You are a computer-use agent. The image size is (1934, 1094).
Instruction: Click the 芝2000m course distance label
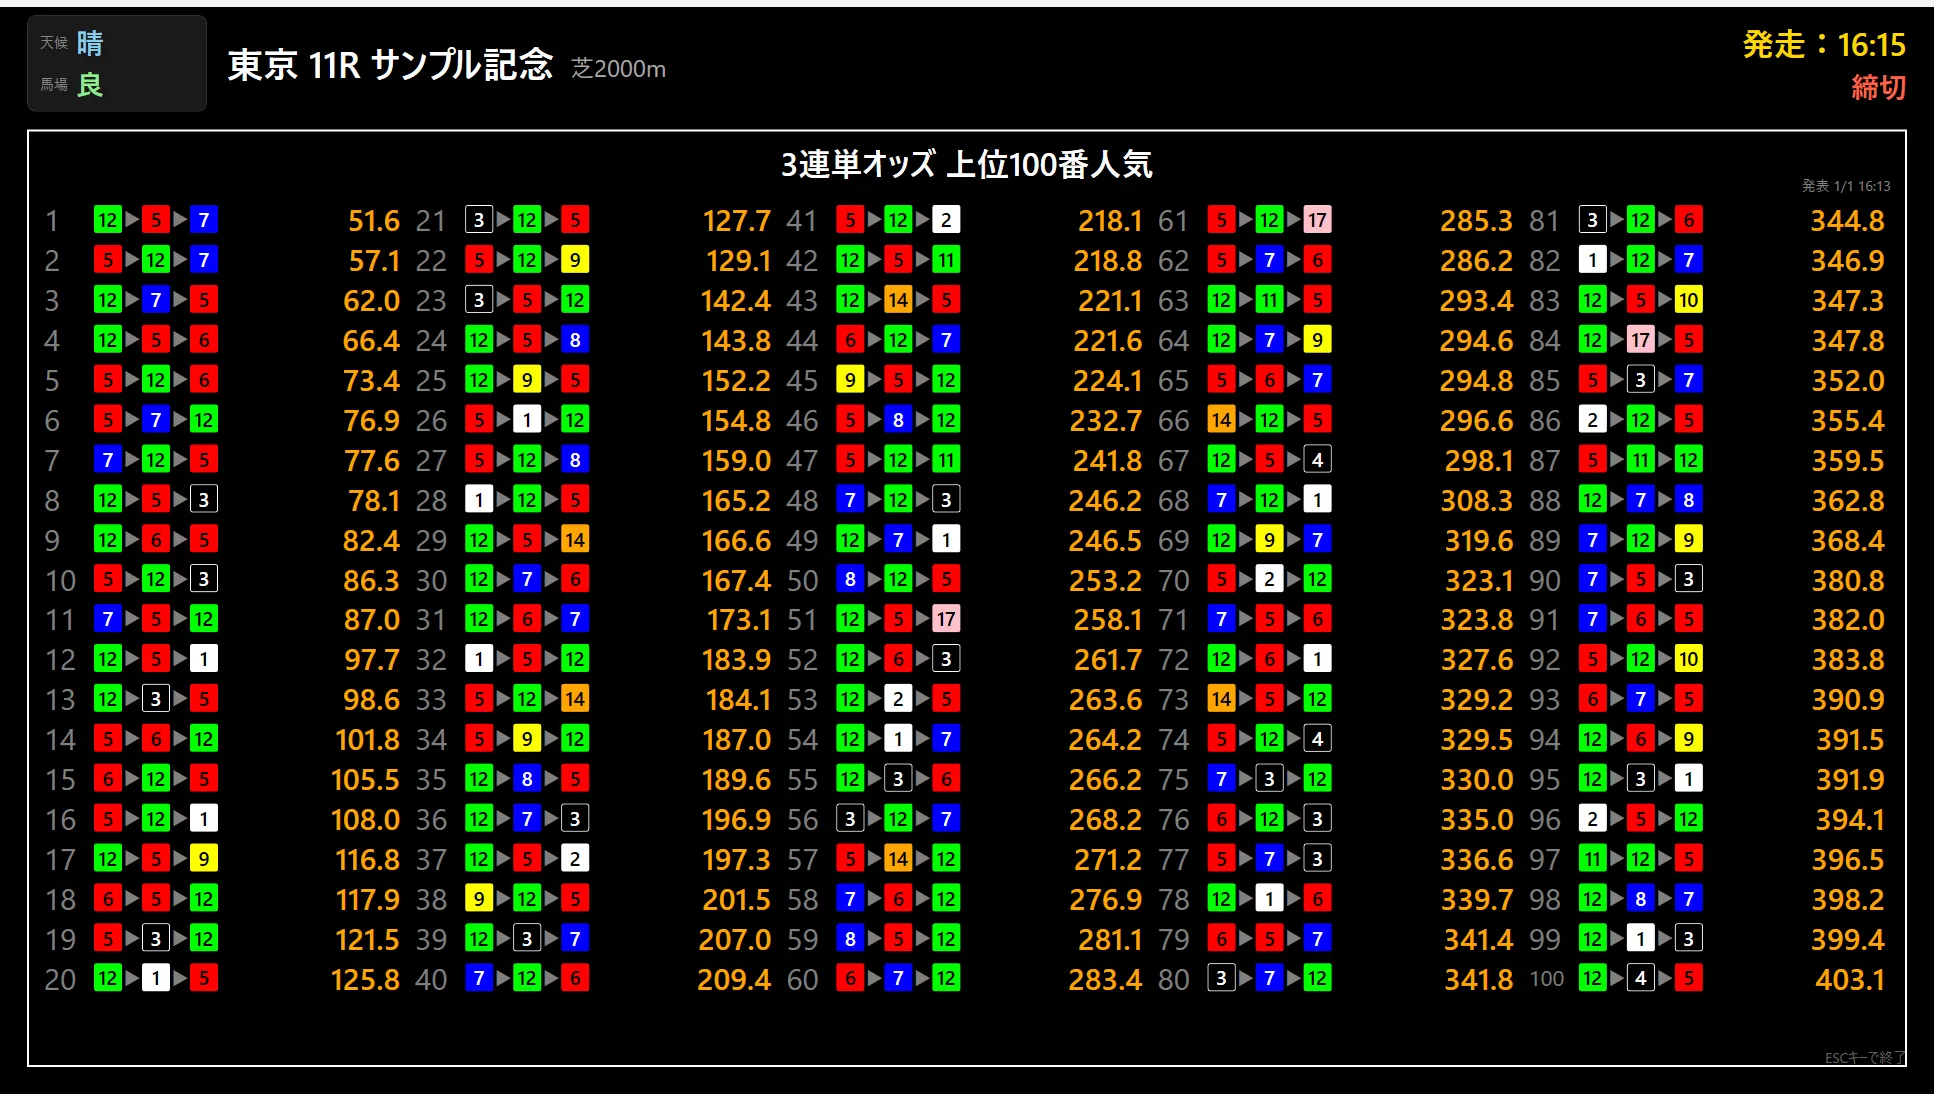coord(618,68)
